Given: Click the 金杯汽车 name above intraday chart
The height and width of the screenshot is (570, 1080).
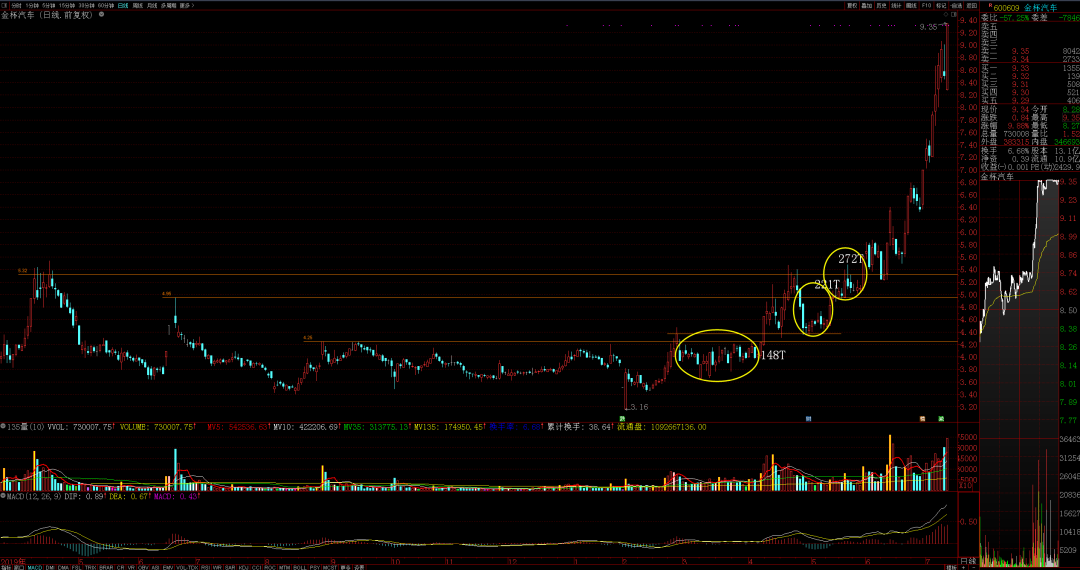Looking at the screenshot, I should click(997, 177).
